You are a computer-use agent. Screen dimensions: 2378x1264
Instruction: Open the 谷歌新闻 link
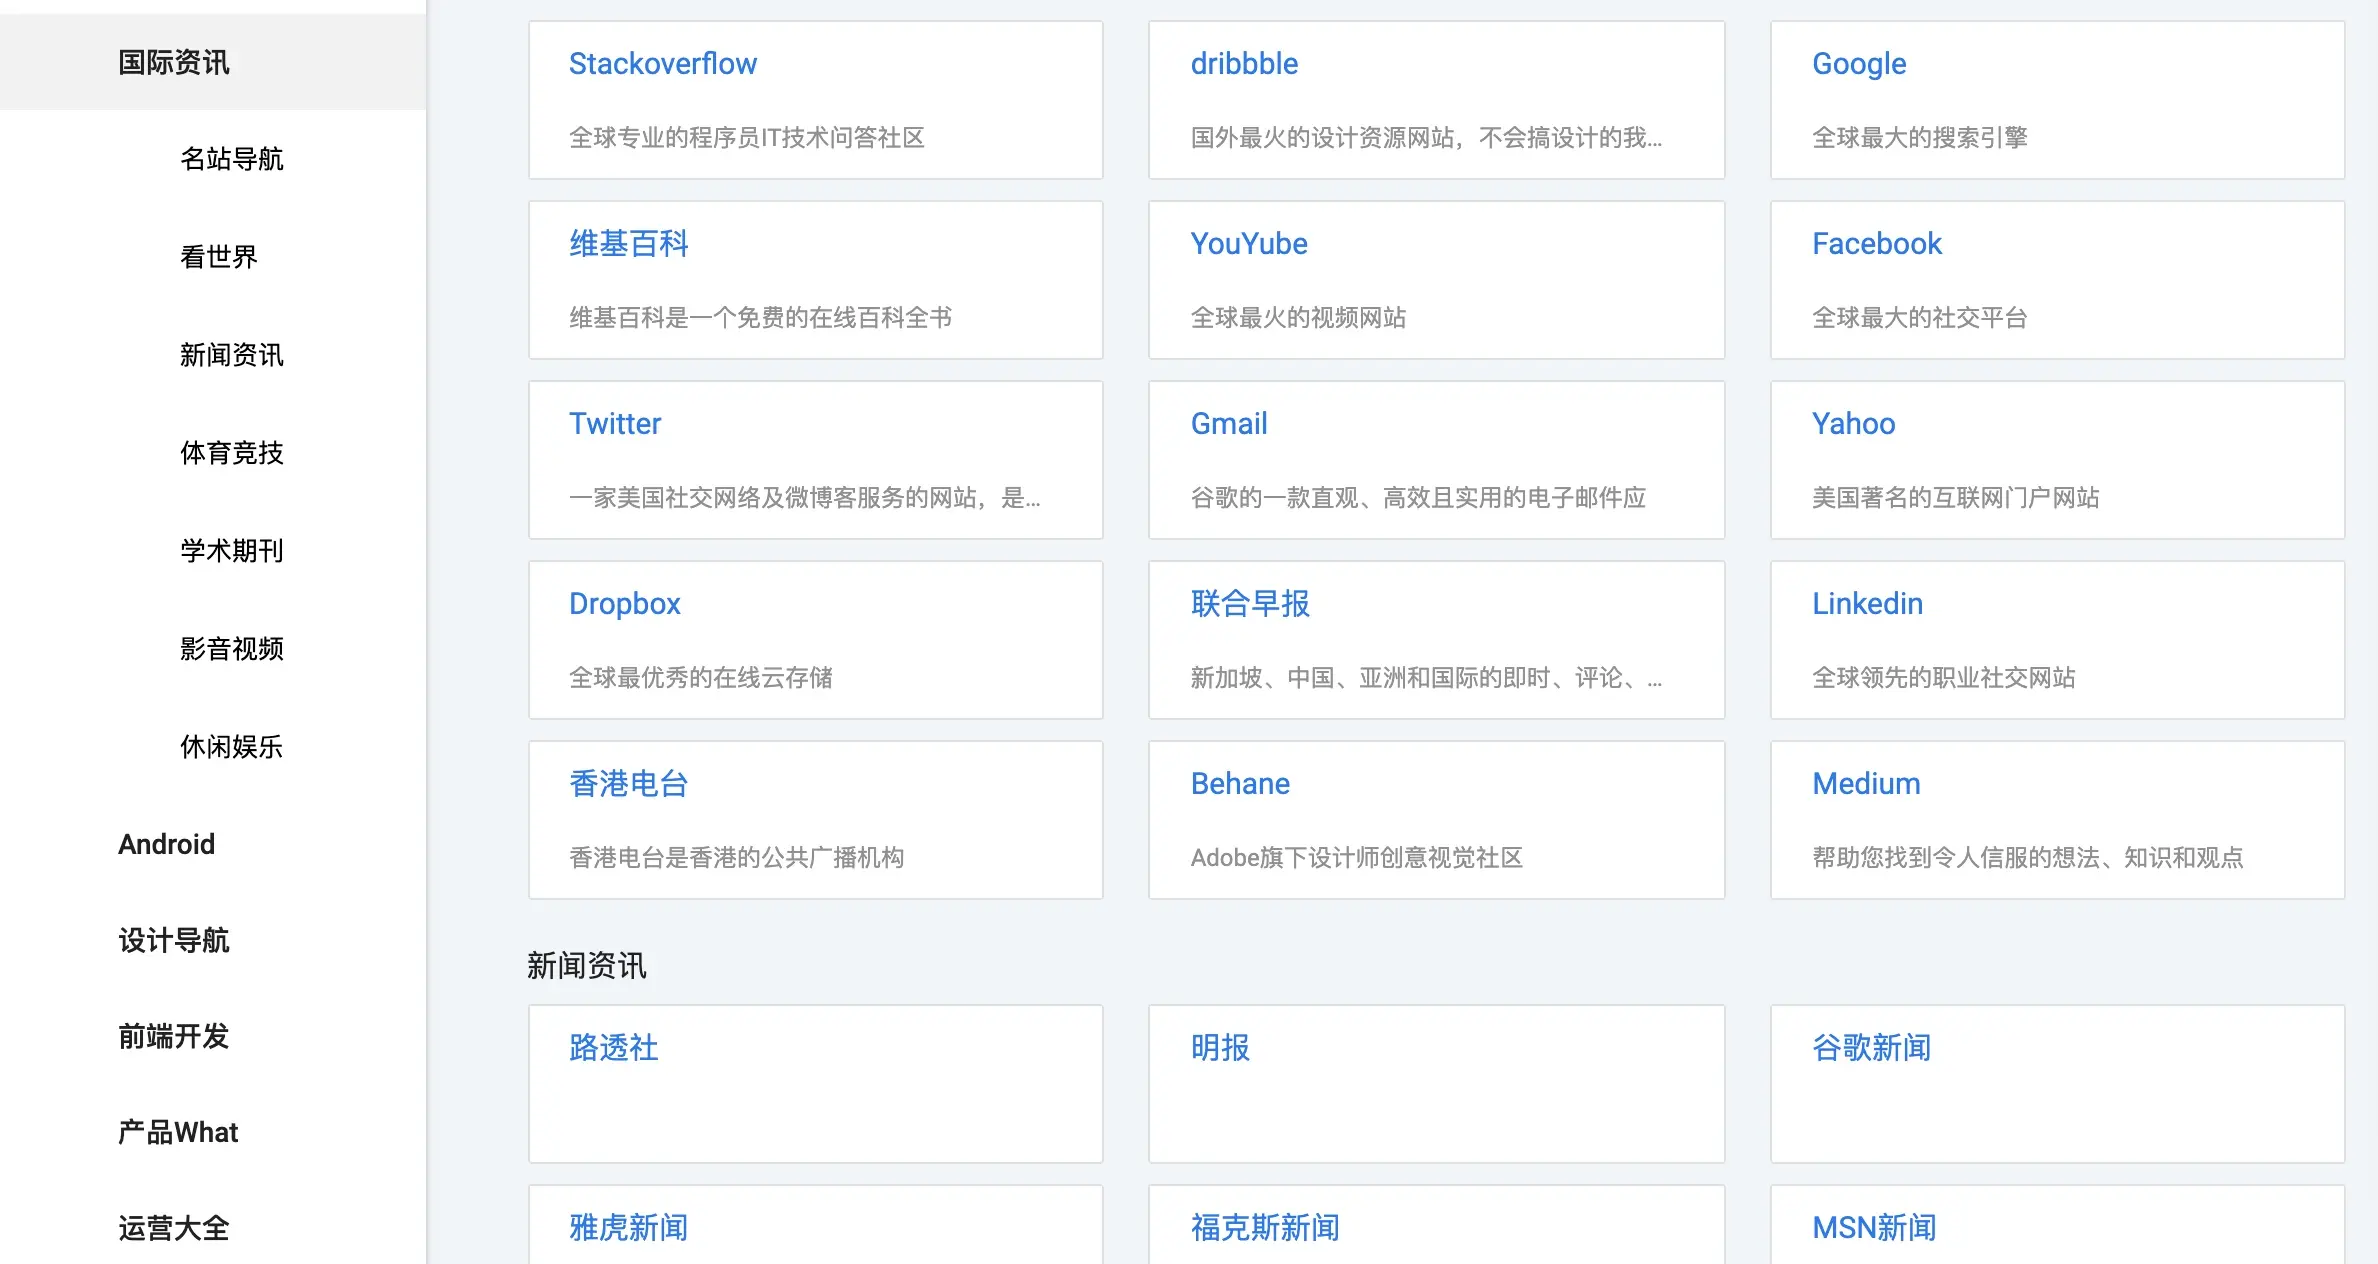1872,1048
